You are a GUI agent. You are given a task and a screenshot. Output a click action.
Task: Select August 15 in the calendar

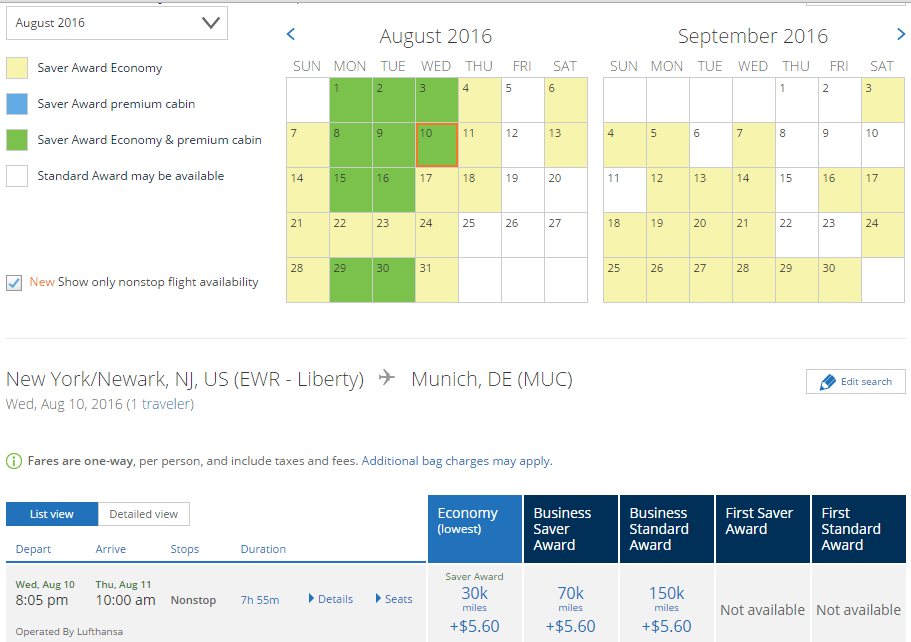coord(351,190)
